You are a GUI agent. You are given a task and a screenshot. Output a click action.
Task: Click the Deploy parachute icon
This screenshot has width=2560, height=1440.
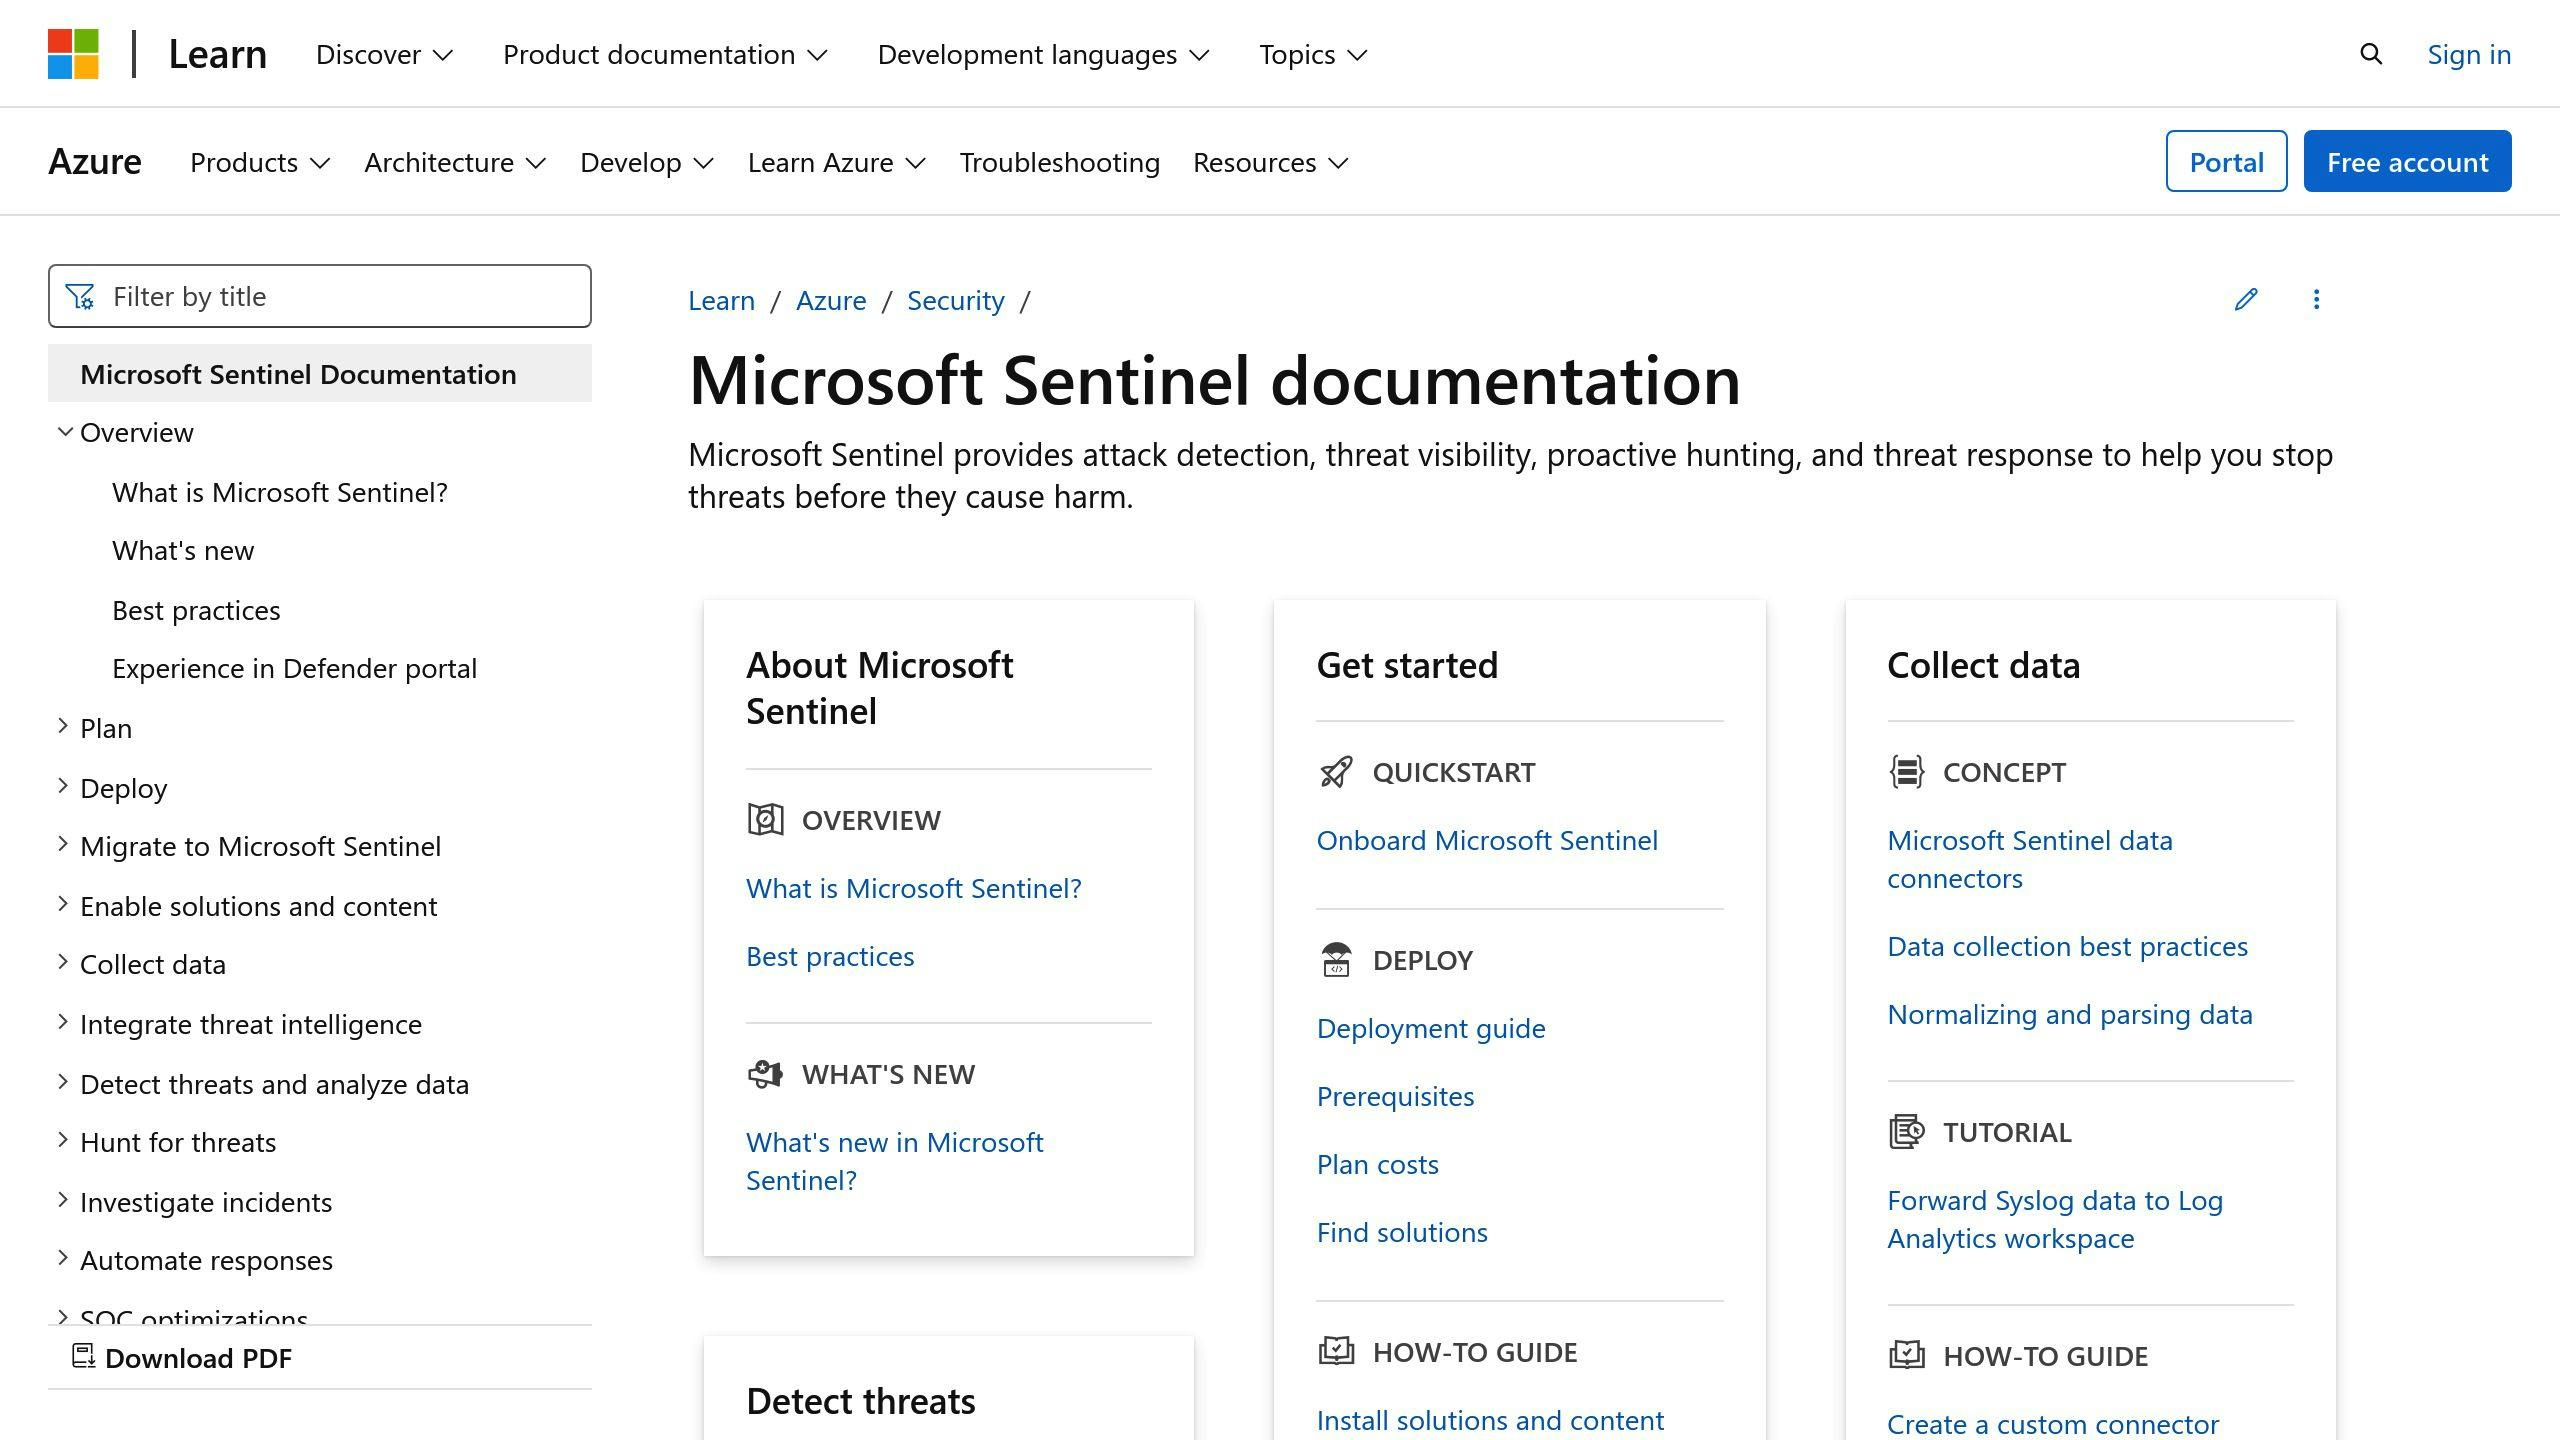(1336, 960)
